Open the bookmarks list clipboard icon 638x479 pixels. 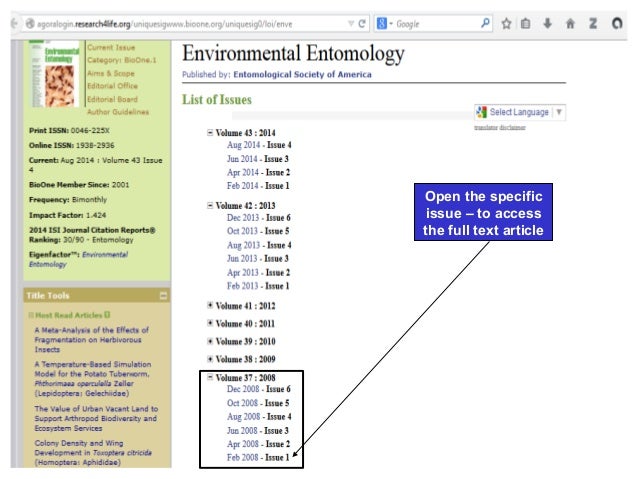(526, 24)
